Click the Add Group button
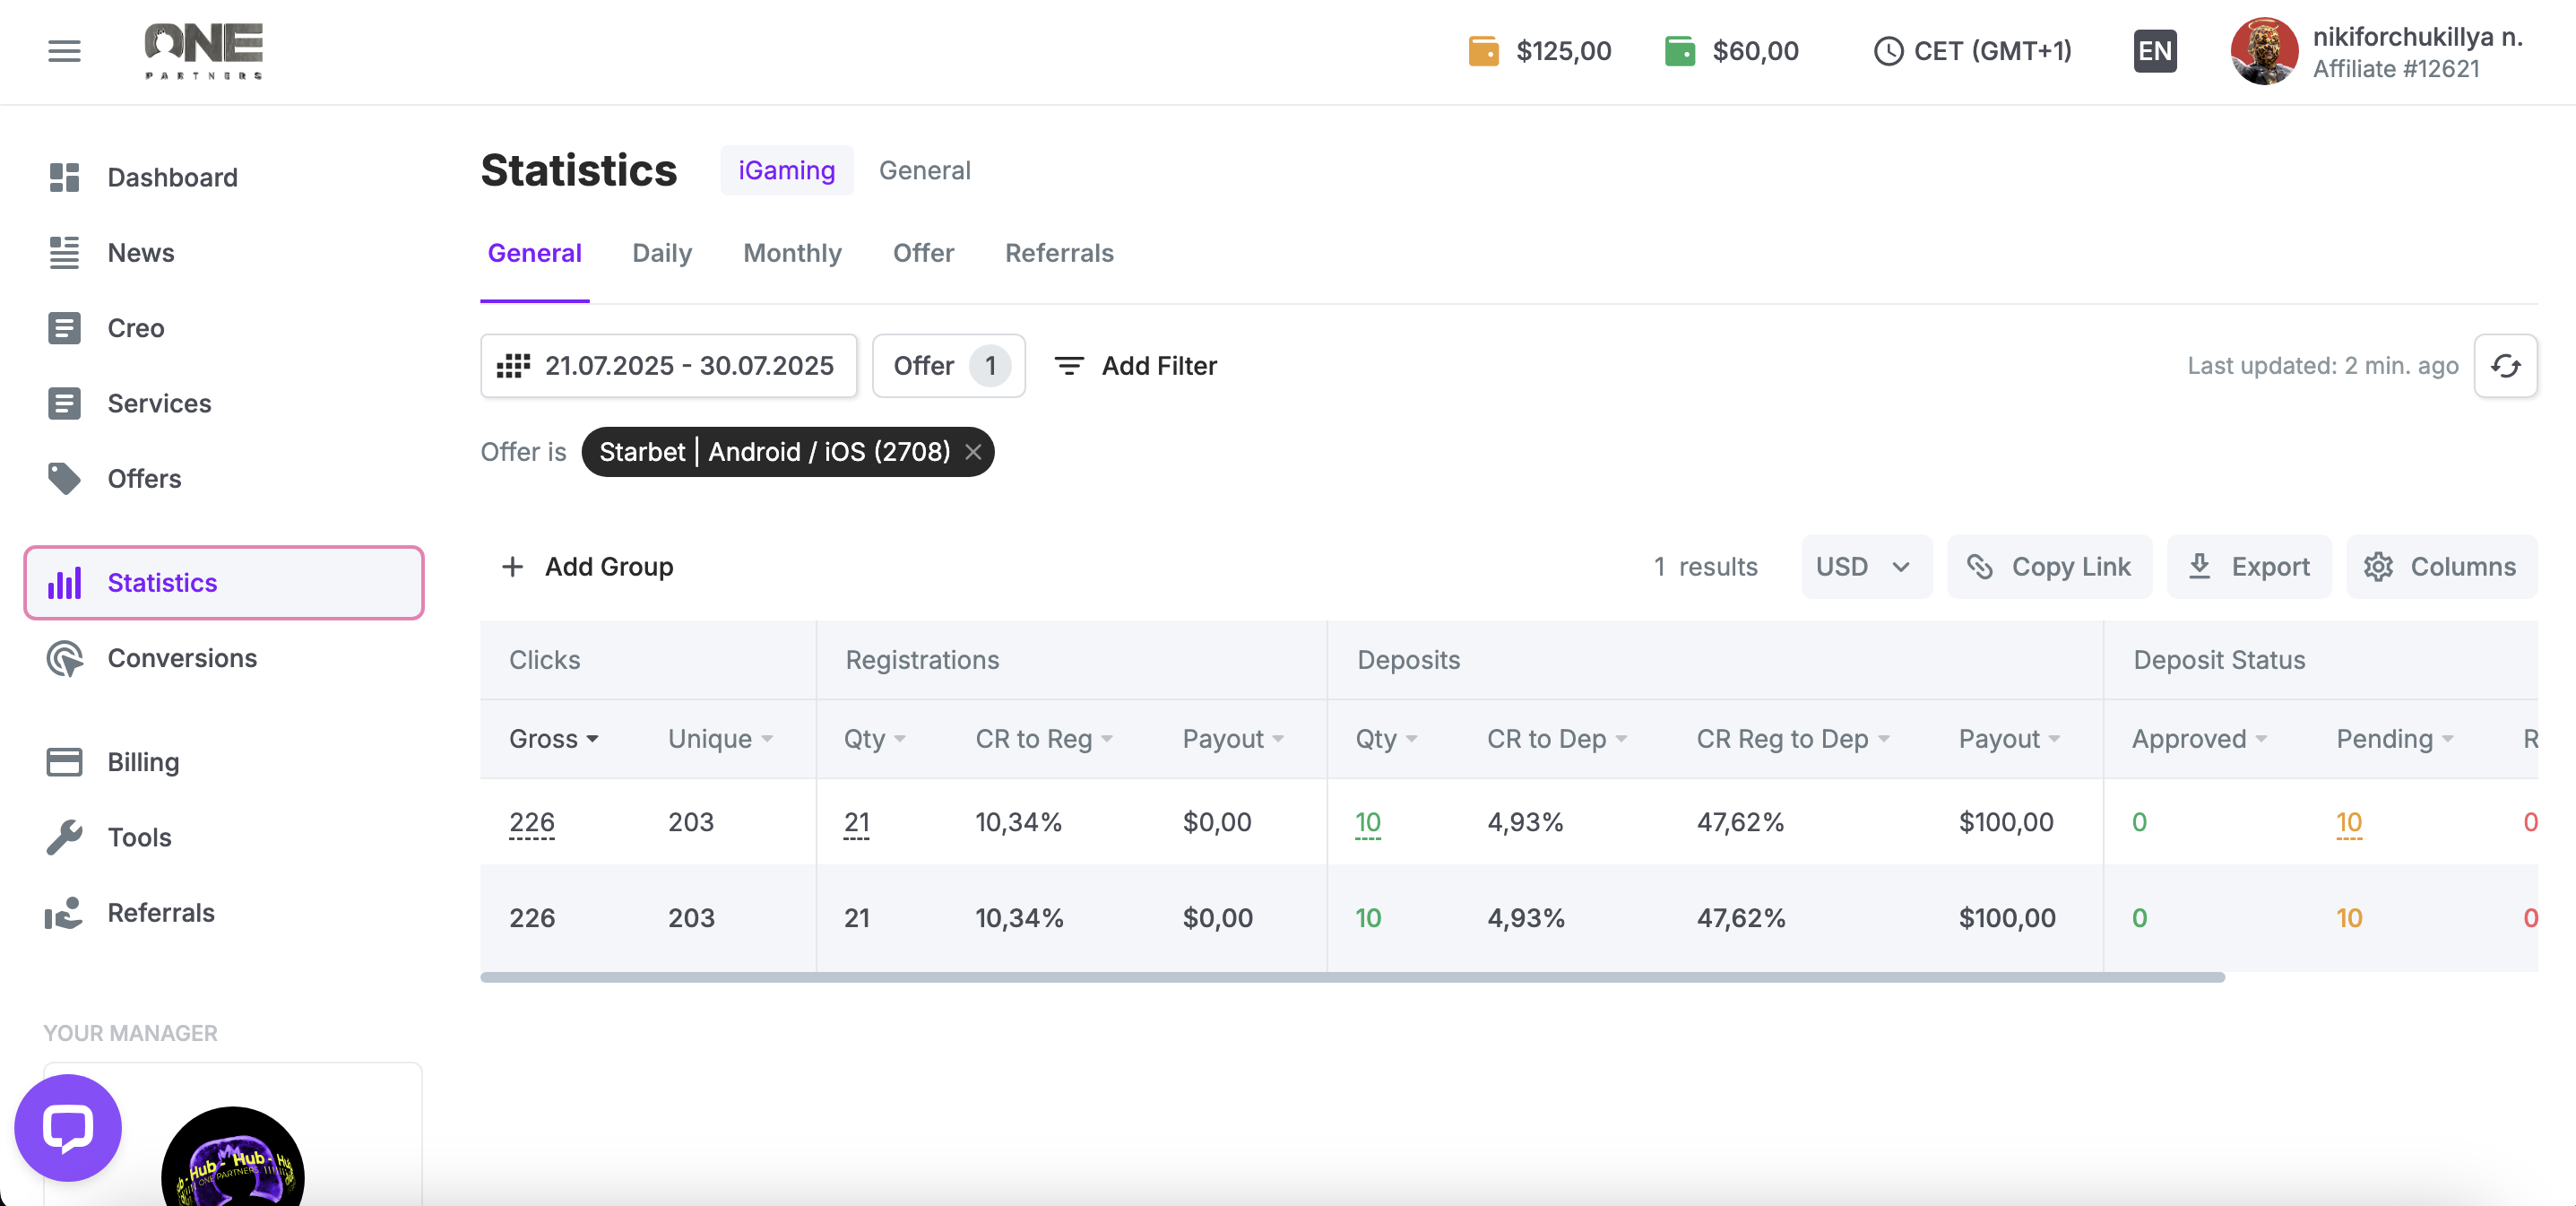2576x1206 pixels. click(x=587, y=567)
